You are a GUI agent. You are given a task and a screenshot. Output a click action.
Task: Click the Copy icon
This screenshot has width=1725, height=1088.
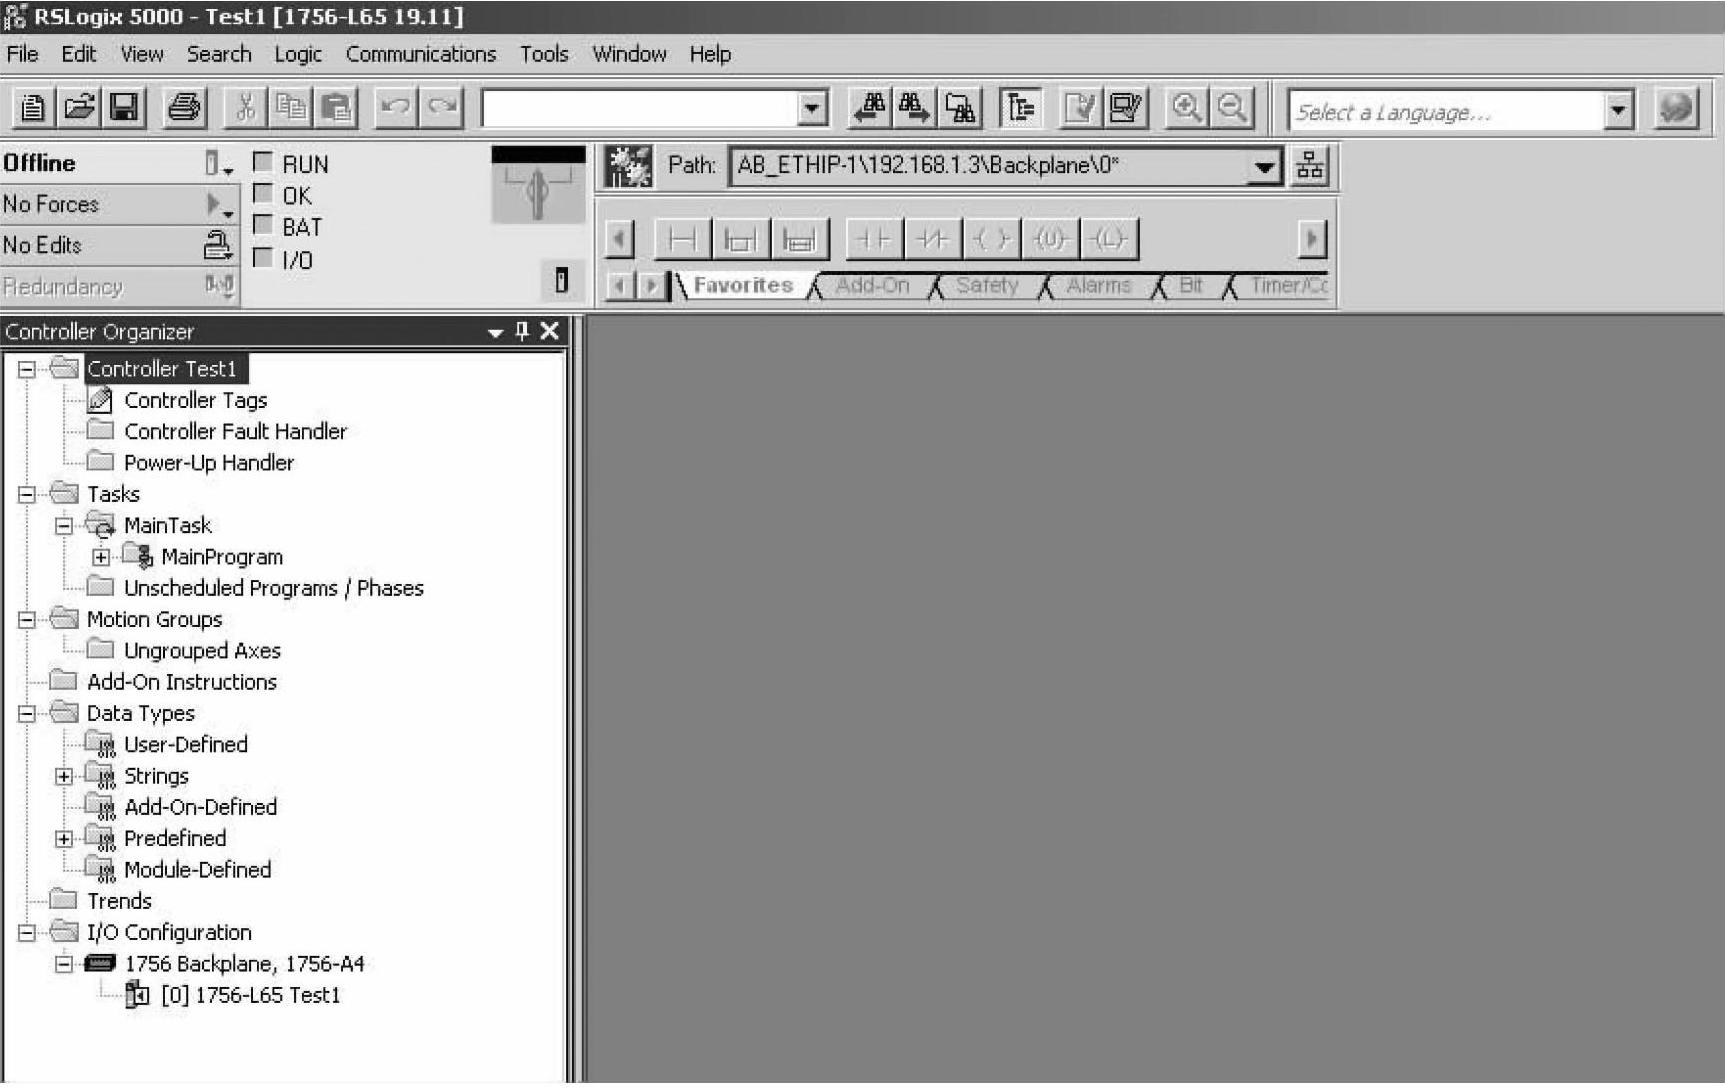291,107
